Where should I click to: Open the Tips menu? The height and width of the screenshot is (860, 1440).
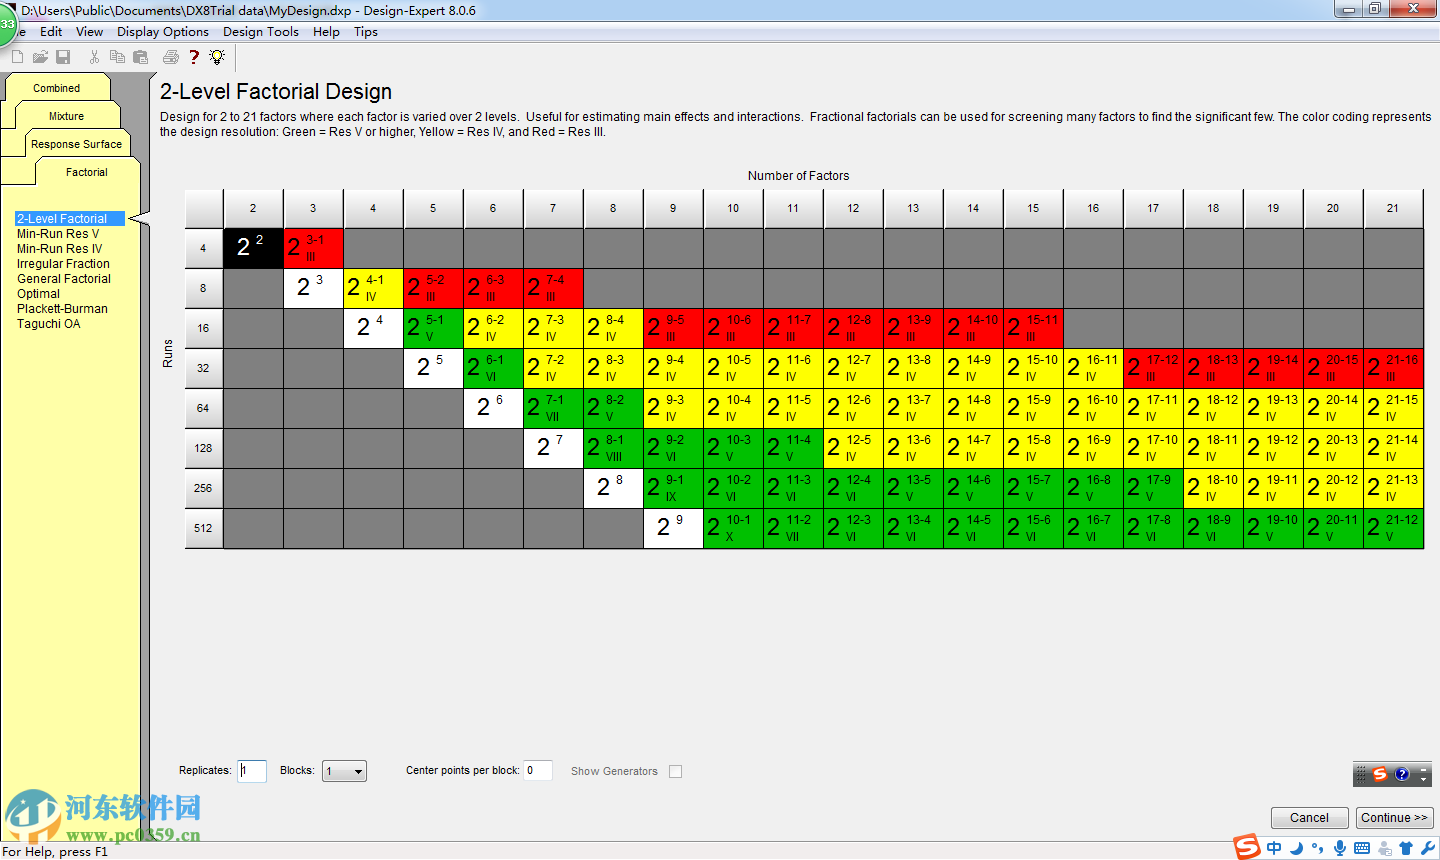(x=366, y=32)
